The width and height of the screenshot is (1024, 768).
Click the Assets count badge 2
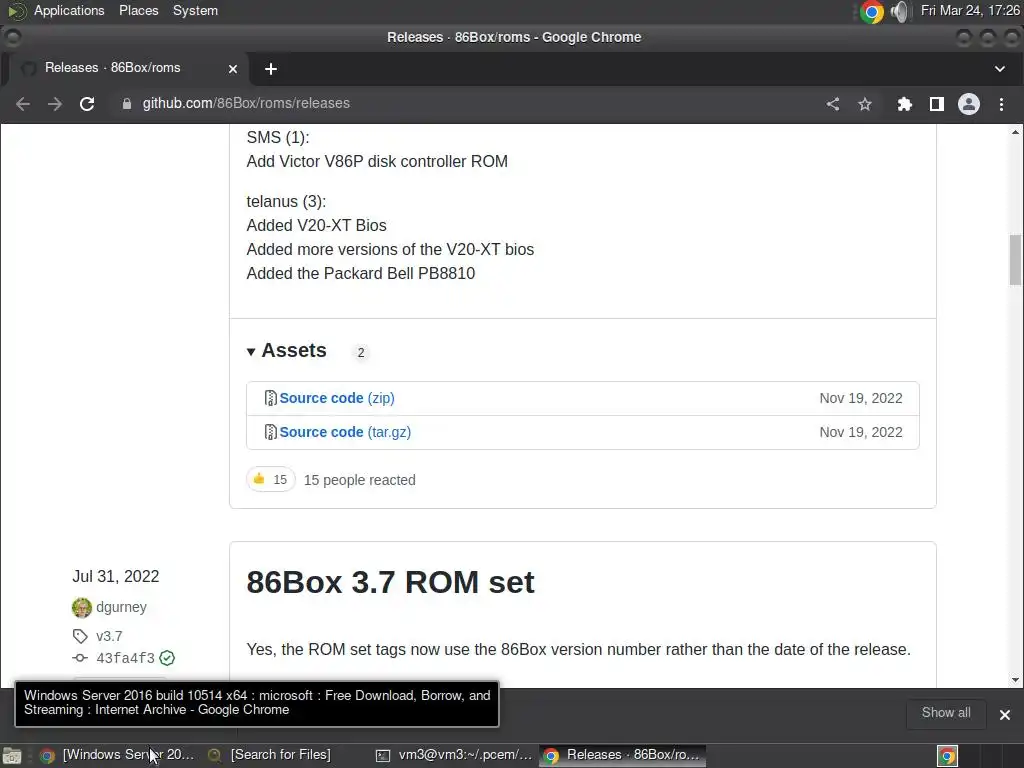point(360,353)
